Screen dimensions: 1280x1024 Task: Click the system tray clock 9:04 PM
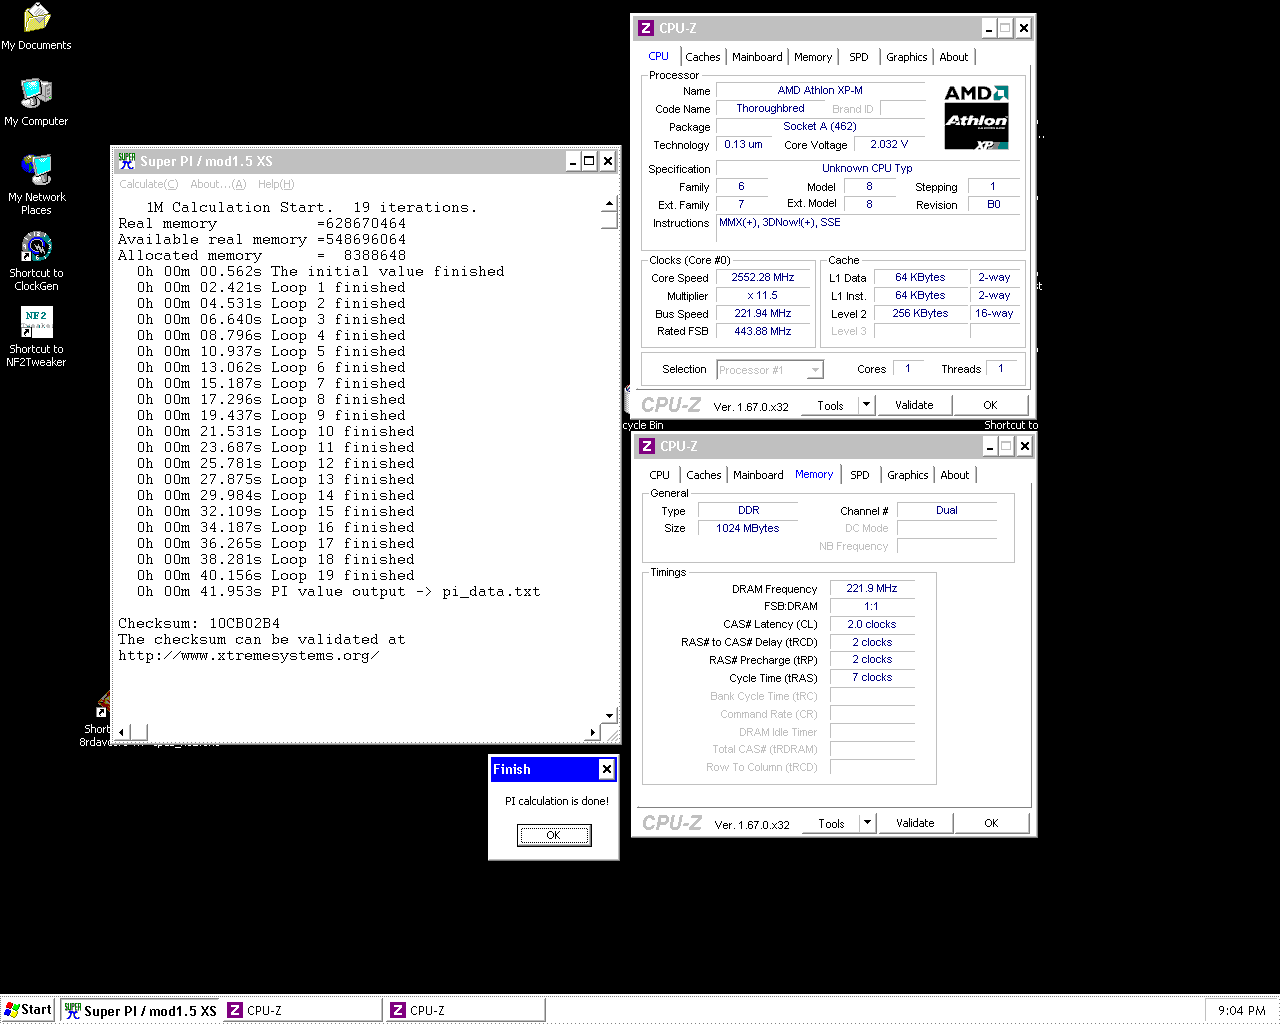point(1241,1011)
